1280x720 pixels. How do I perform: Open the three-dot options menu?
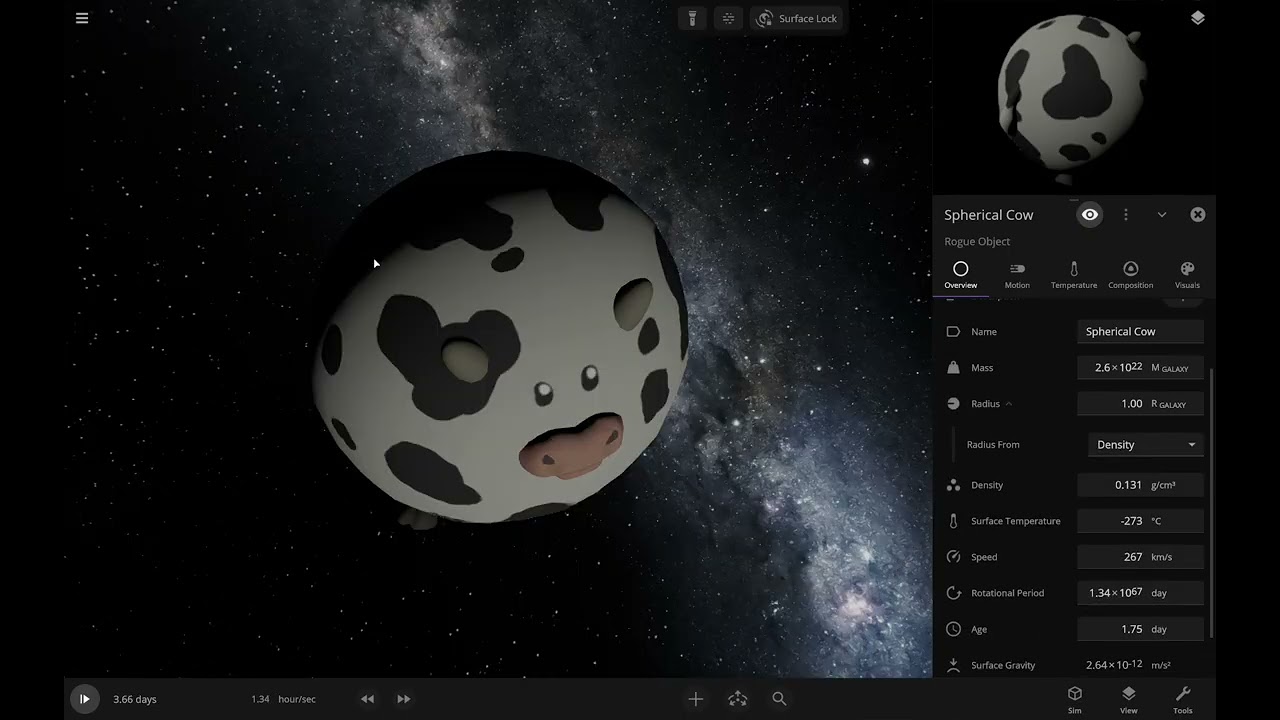coord(1126,215)
